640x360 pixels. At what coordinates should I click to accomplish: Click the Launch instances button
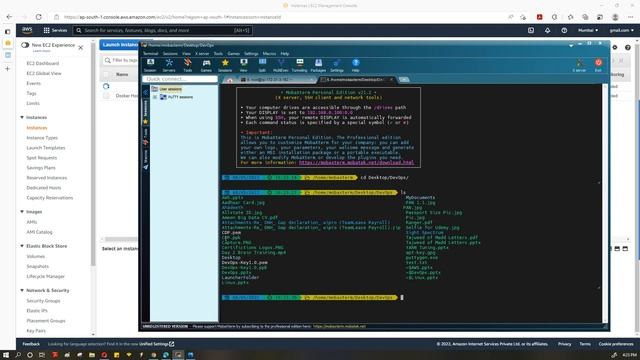pyautogui.click(x=120, y=44)
